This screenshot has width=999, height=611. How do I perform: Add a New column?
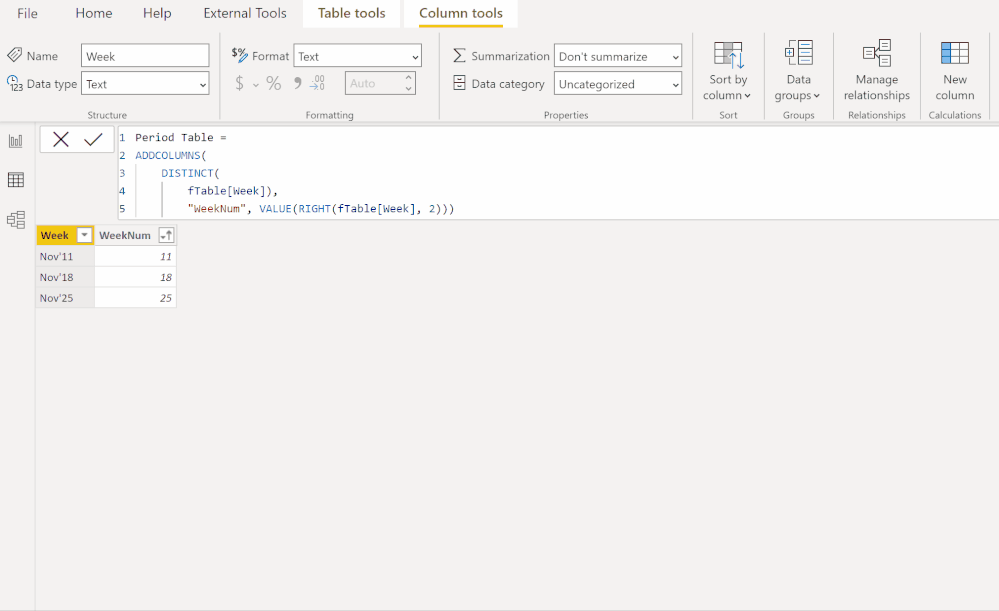click(x=954, y=70)
